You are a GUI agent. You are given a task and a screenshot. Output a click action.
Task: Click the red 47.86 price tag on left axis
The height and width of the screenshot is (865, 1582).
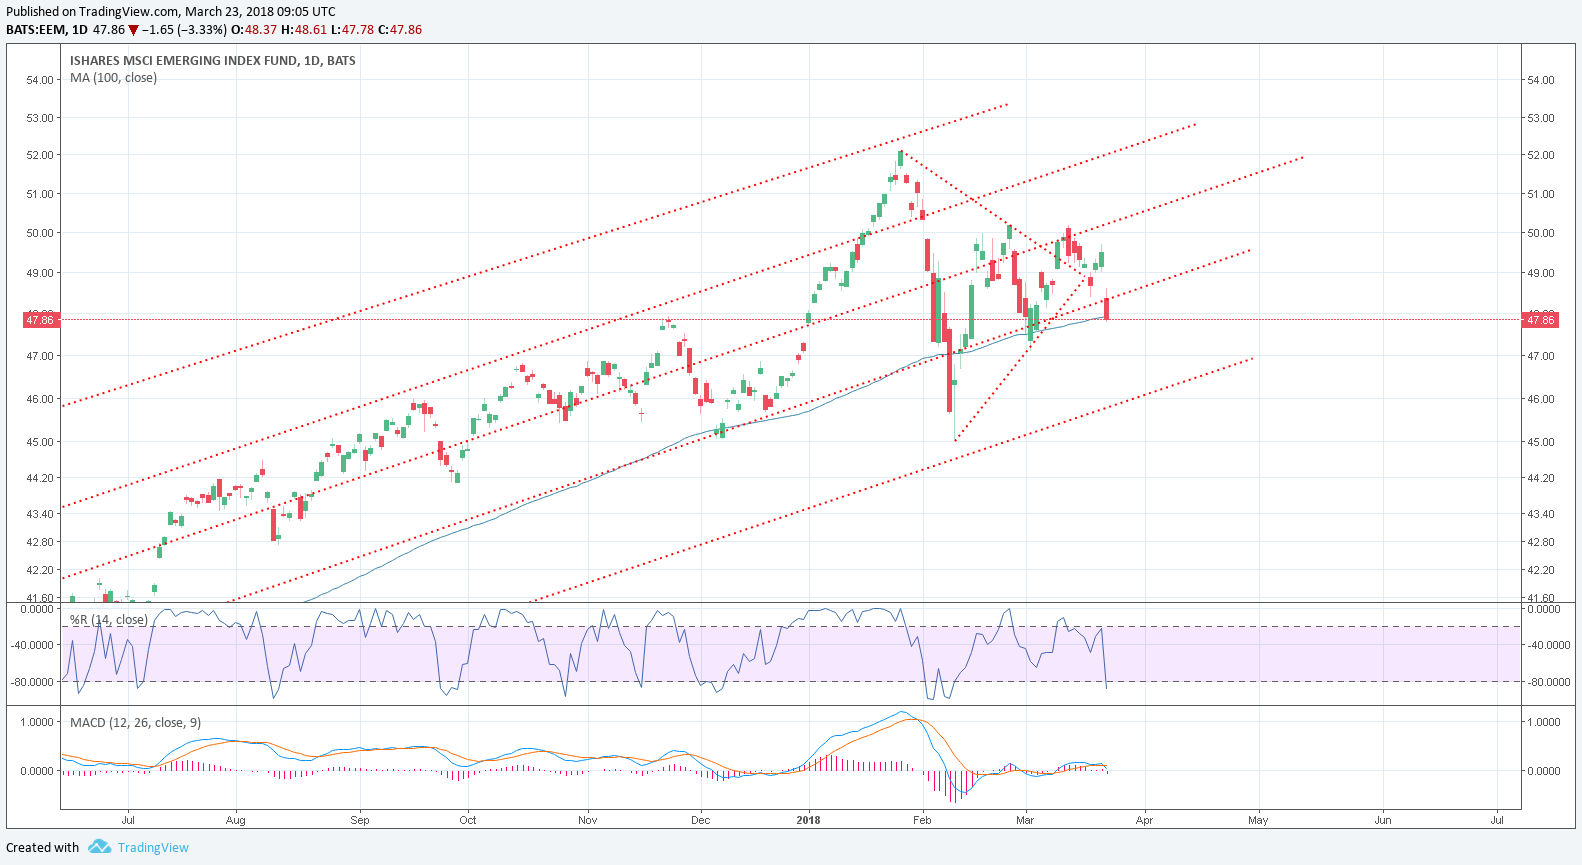pos(40,320)
